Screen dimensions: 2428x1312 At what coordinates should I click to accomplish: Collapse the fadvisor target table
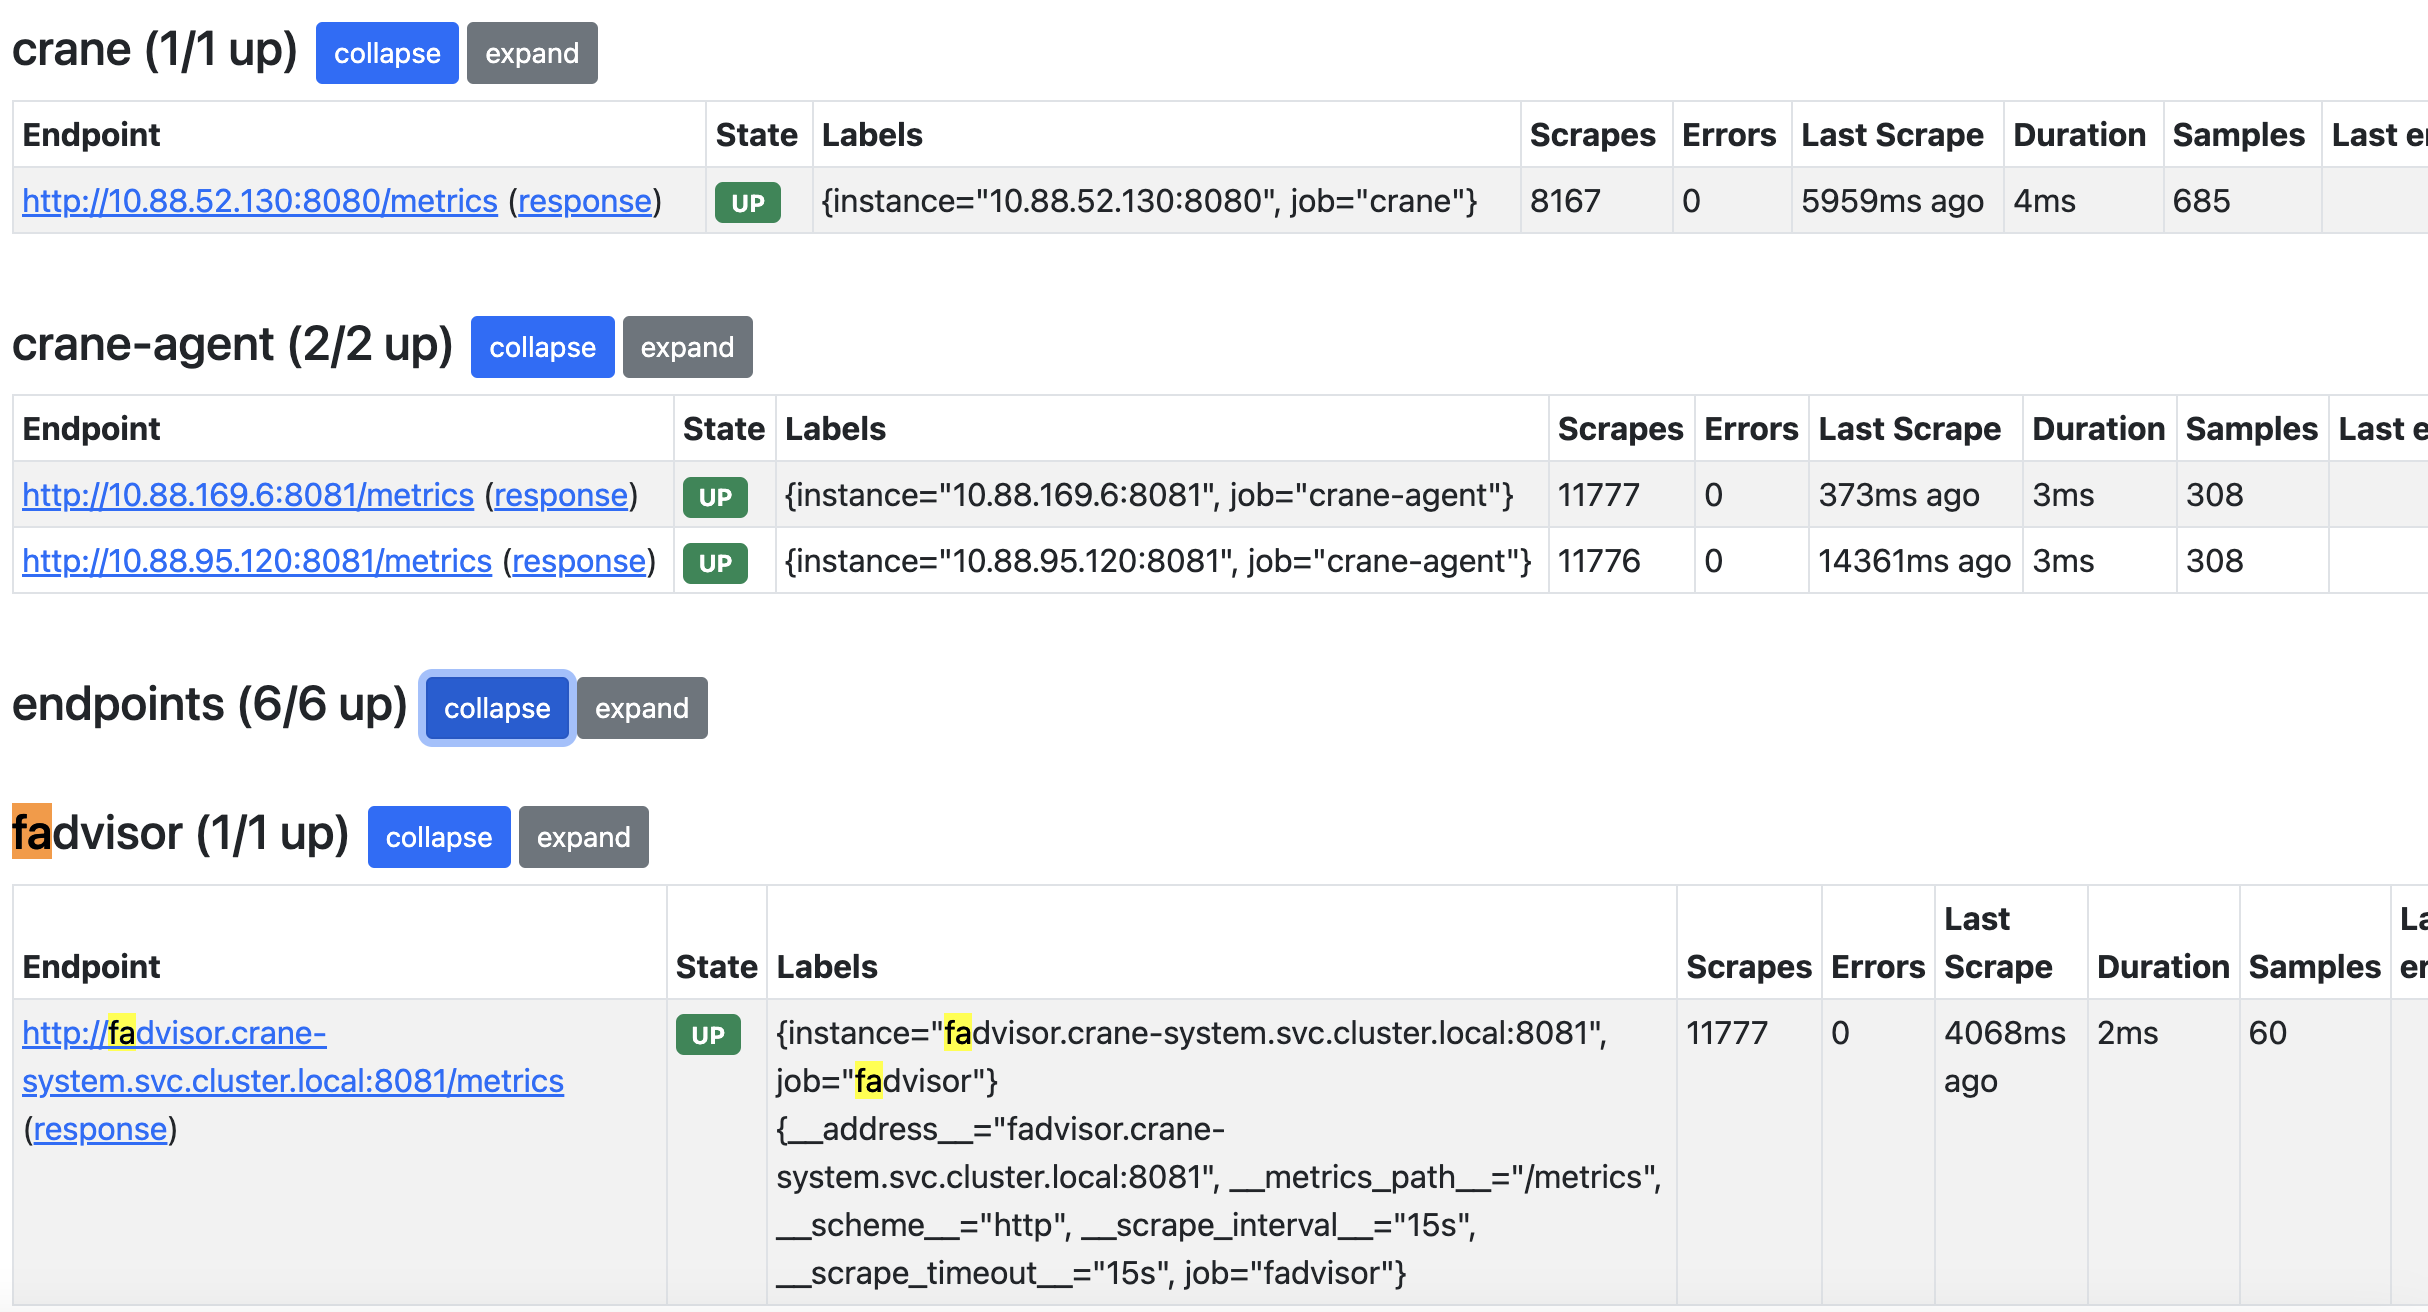pyautogui.click(x=438, y=836)
